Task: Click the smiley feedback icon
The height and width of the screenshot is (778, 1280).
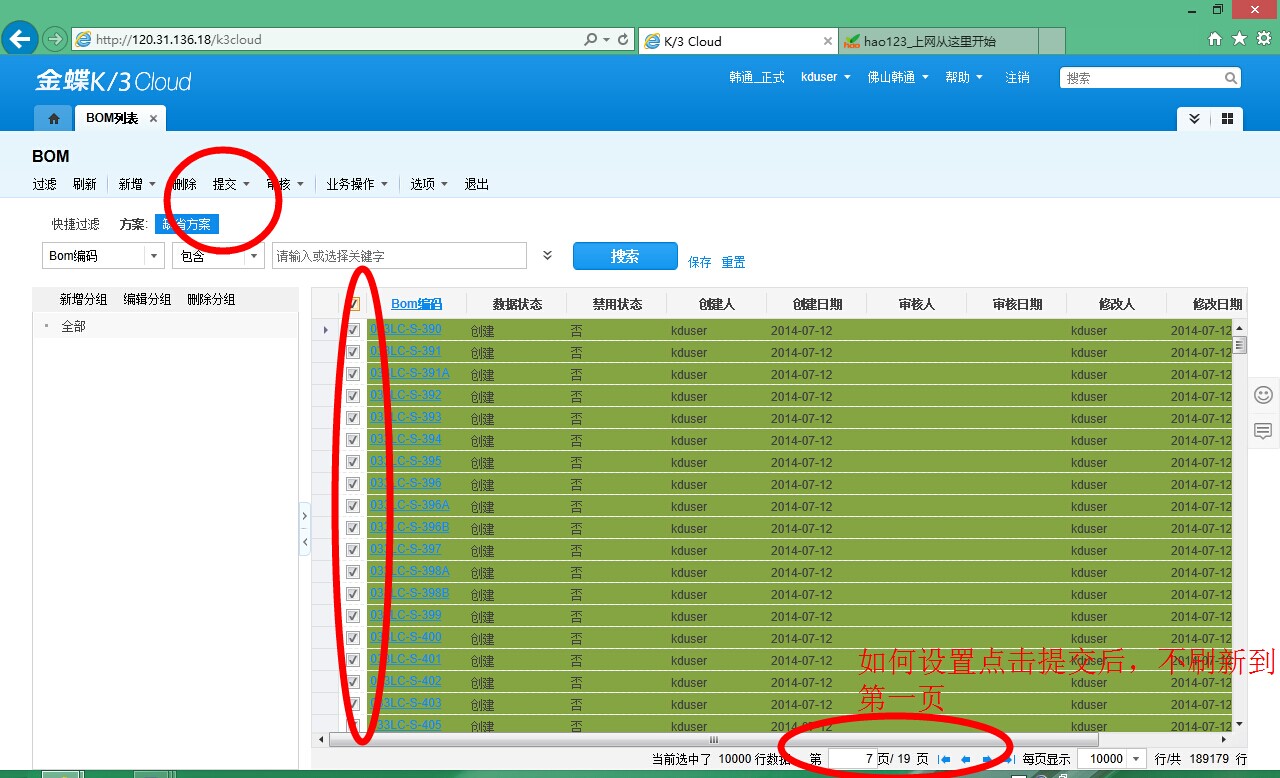Action: 1263,395
